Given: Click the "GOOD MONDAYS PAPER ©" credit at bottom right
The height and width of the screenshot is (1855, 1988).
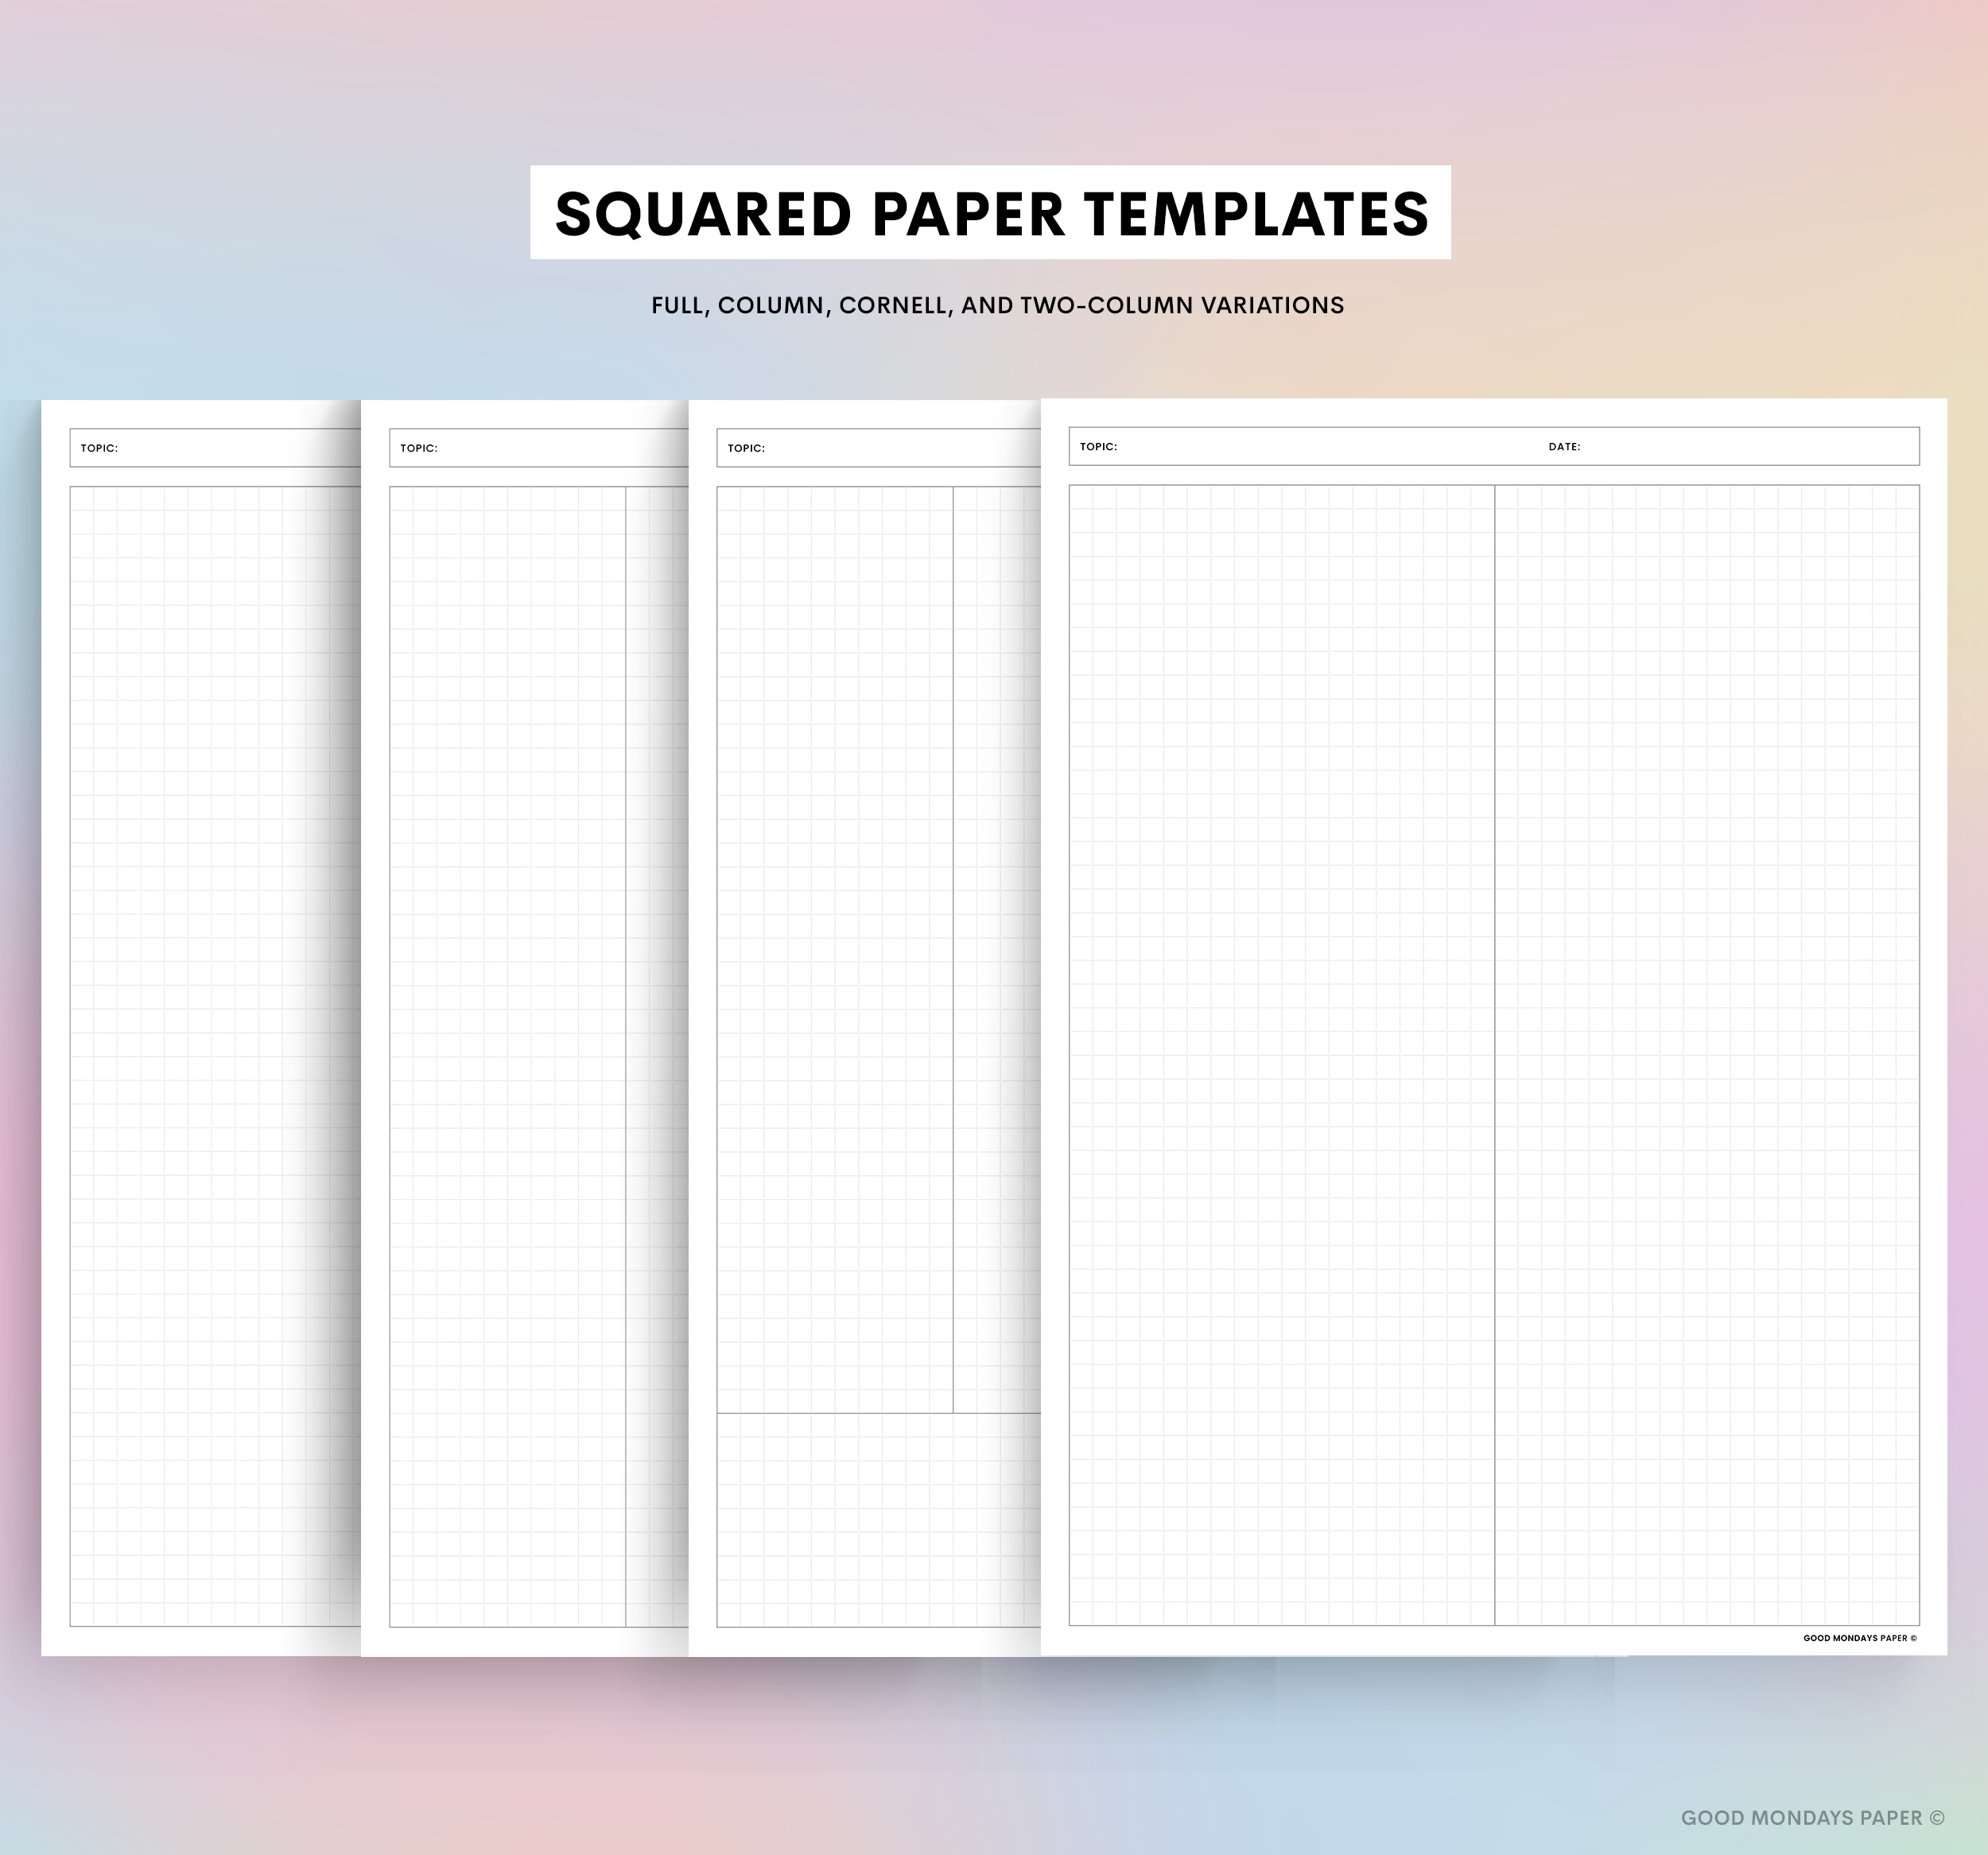Looking at the screenshot, I should point(1813,1818).
